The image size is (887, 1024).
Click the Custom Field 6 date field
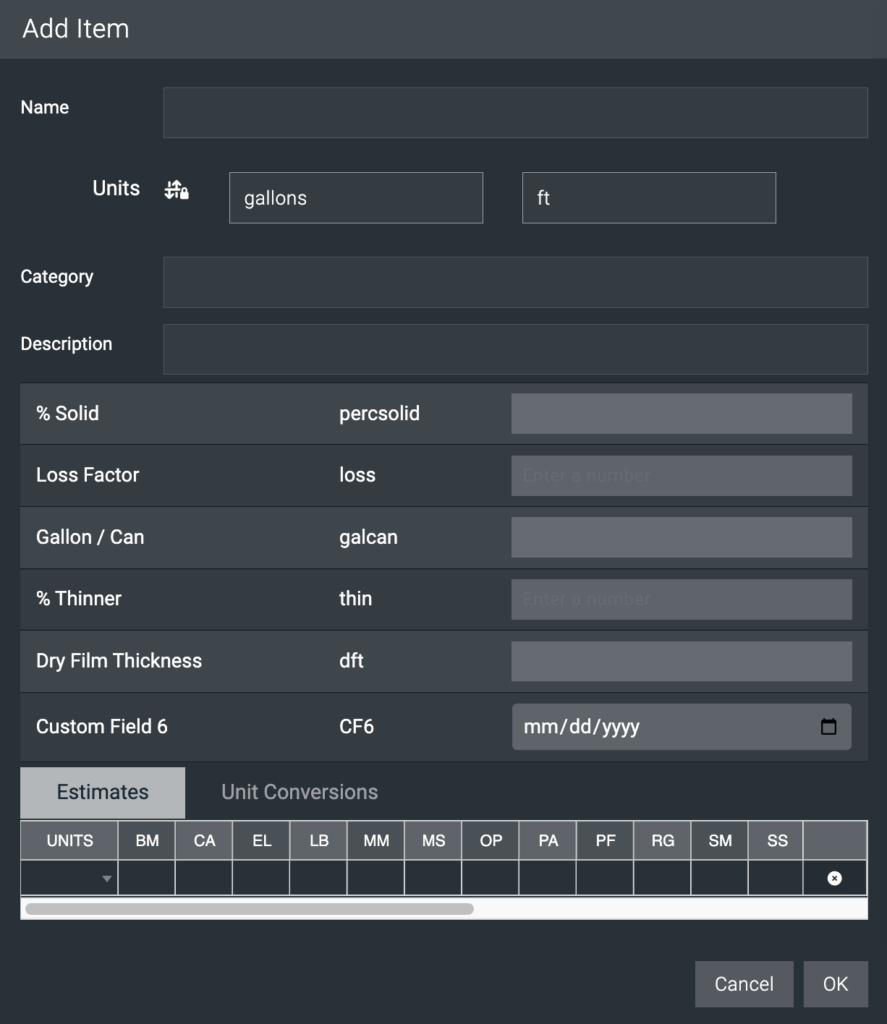coord(681,726)
